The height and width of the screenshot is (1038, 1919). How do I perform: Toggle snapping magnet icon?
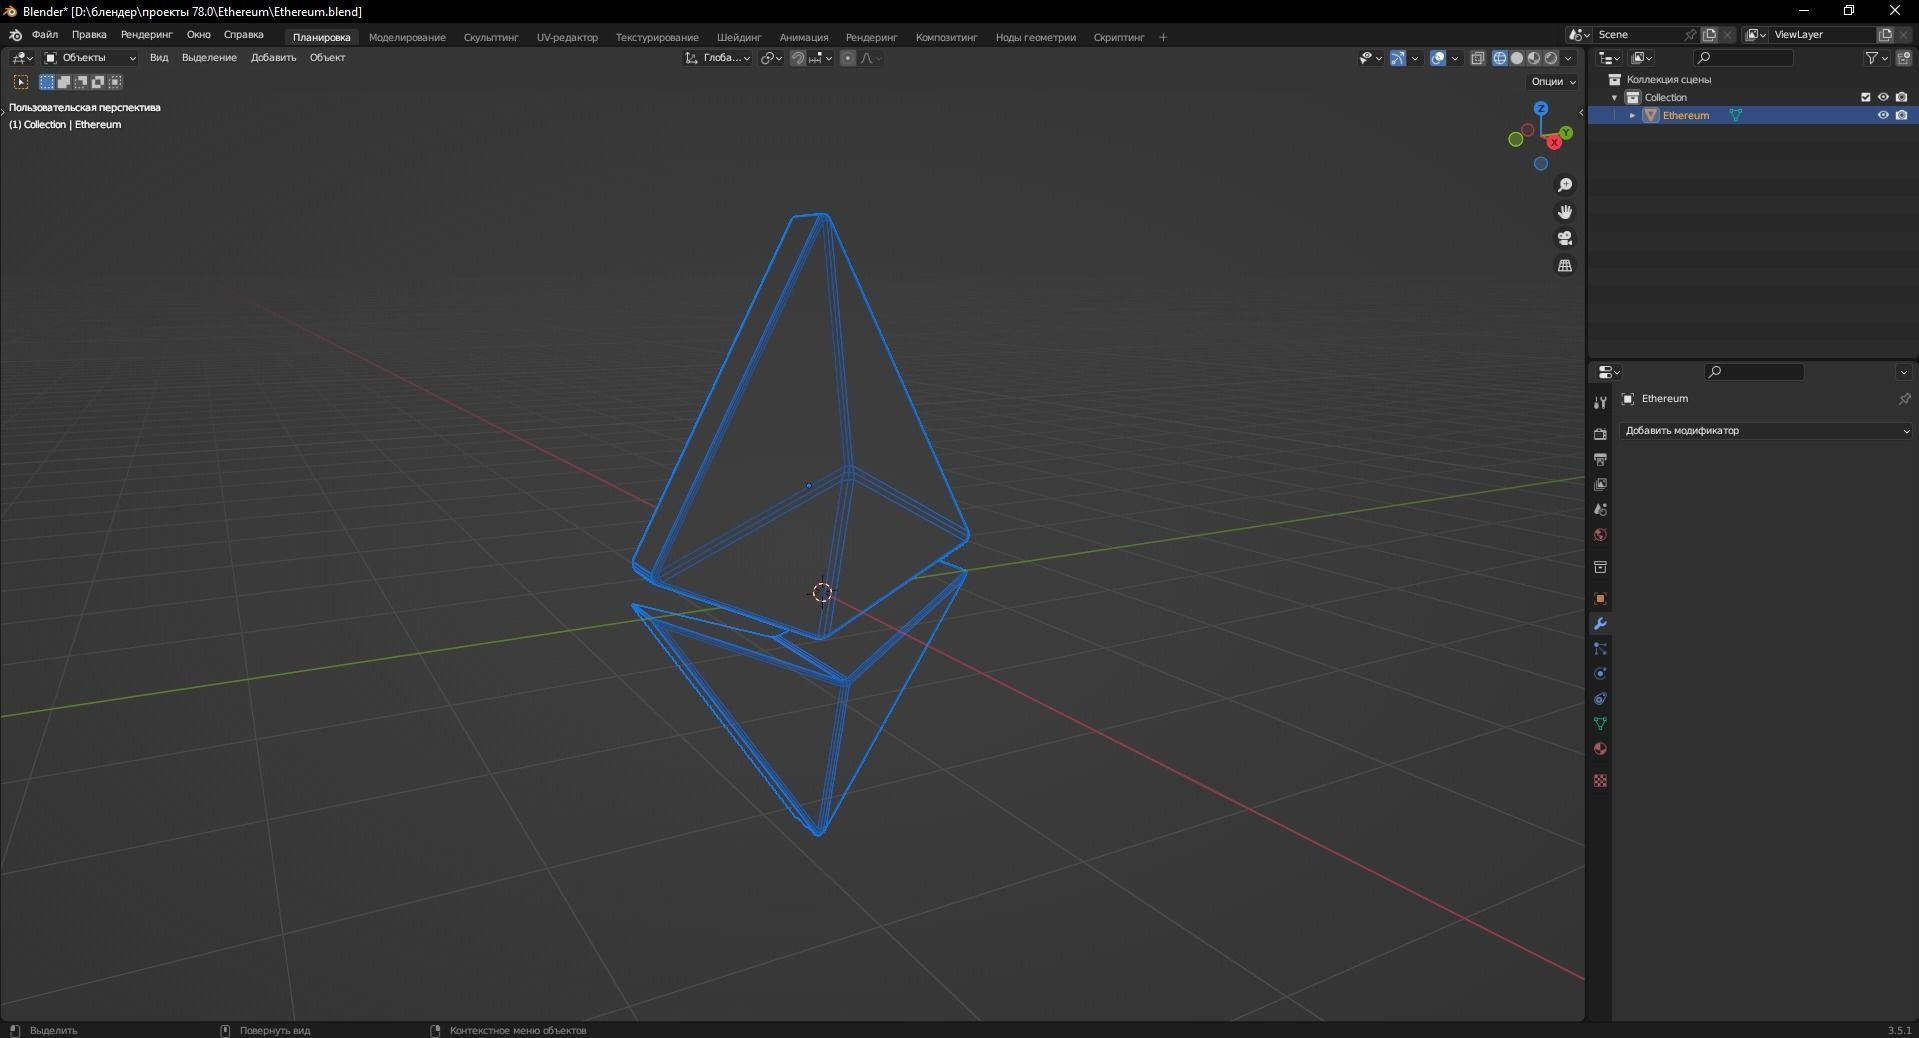(798, 58)
